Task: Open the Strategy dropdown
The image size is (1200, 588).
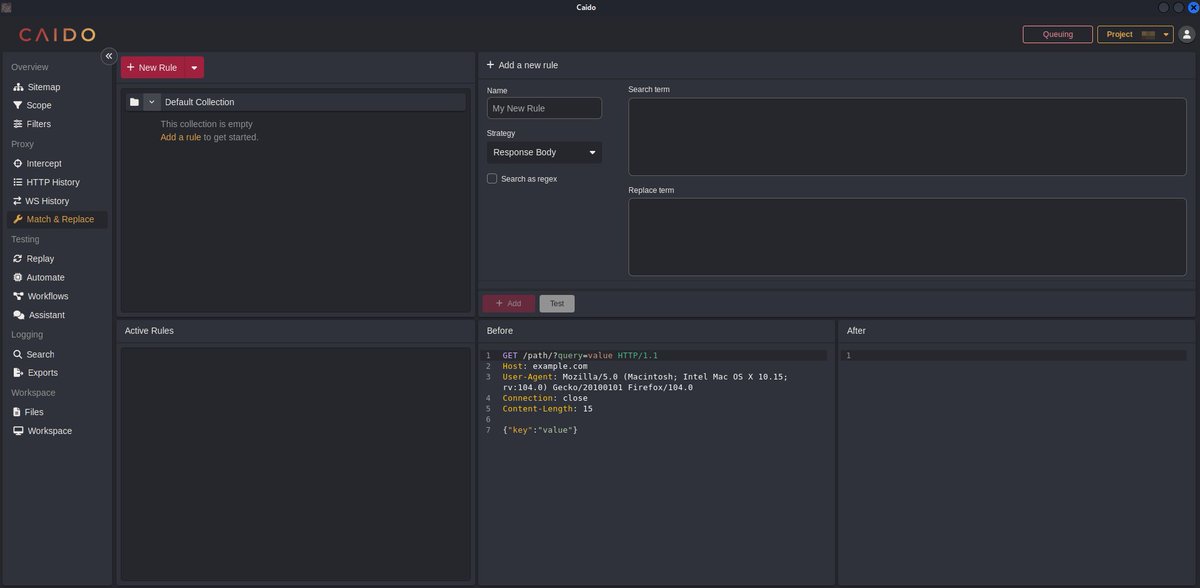Action: tap(544, 152)
